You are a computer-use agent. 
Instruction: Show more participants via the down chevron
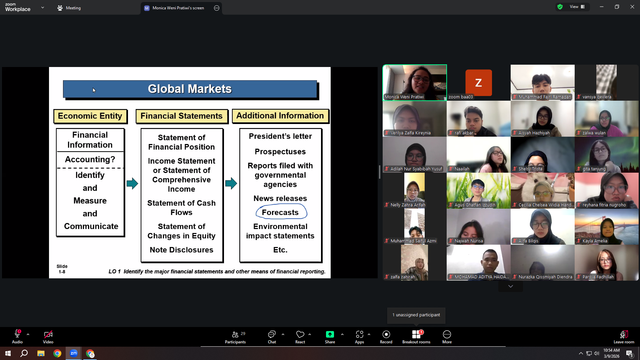[x=510, y=287]
